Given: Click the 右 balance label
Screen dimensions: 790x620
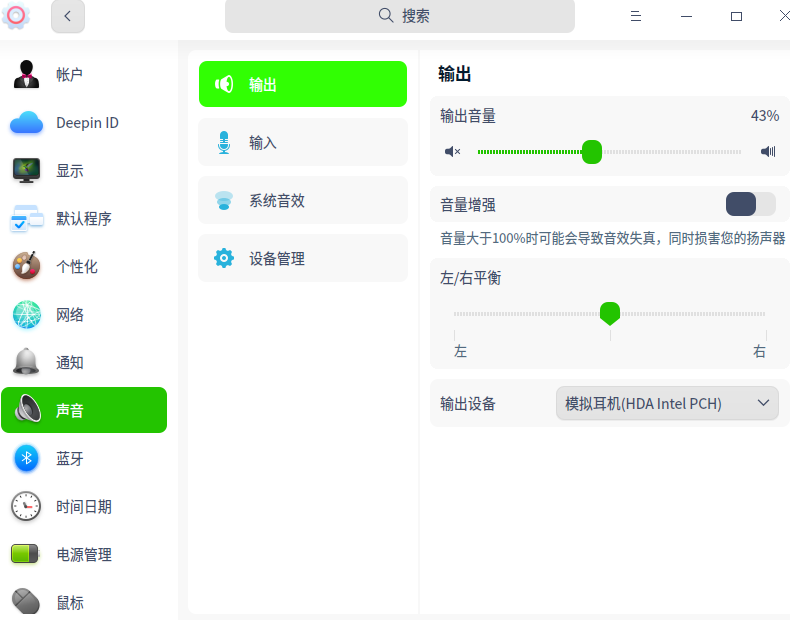Looking at the screenshot, I should 759,351.
